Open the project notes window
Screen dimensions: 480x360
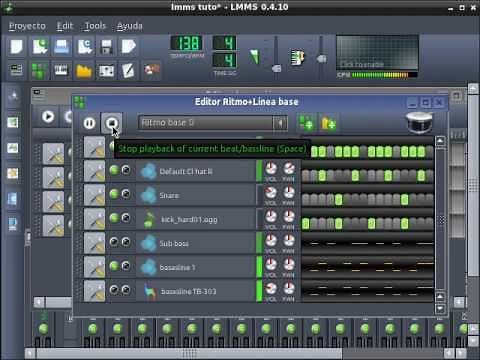128,70
